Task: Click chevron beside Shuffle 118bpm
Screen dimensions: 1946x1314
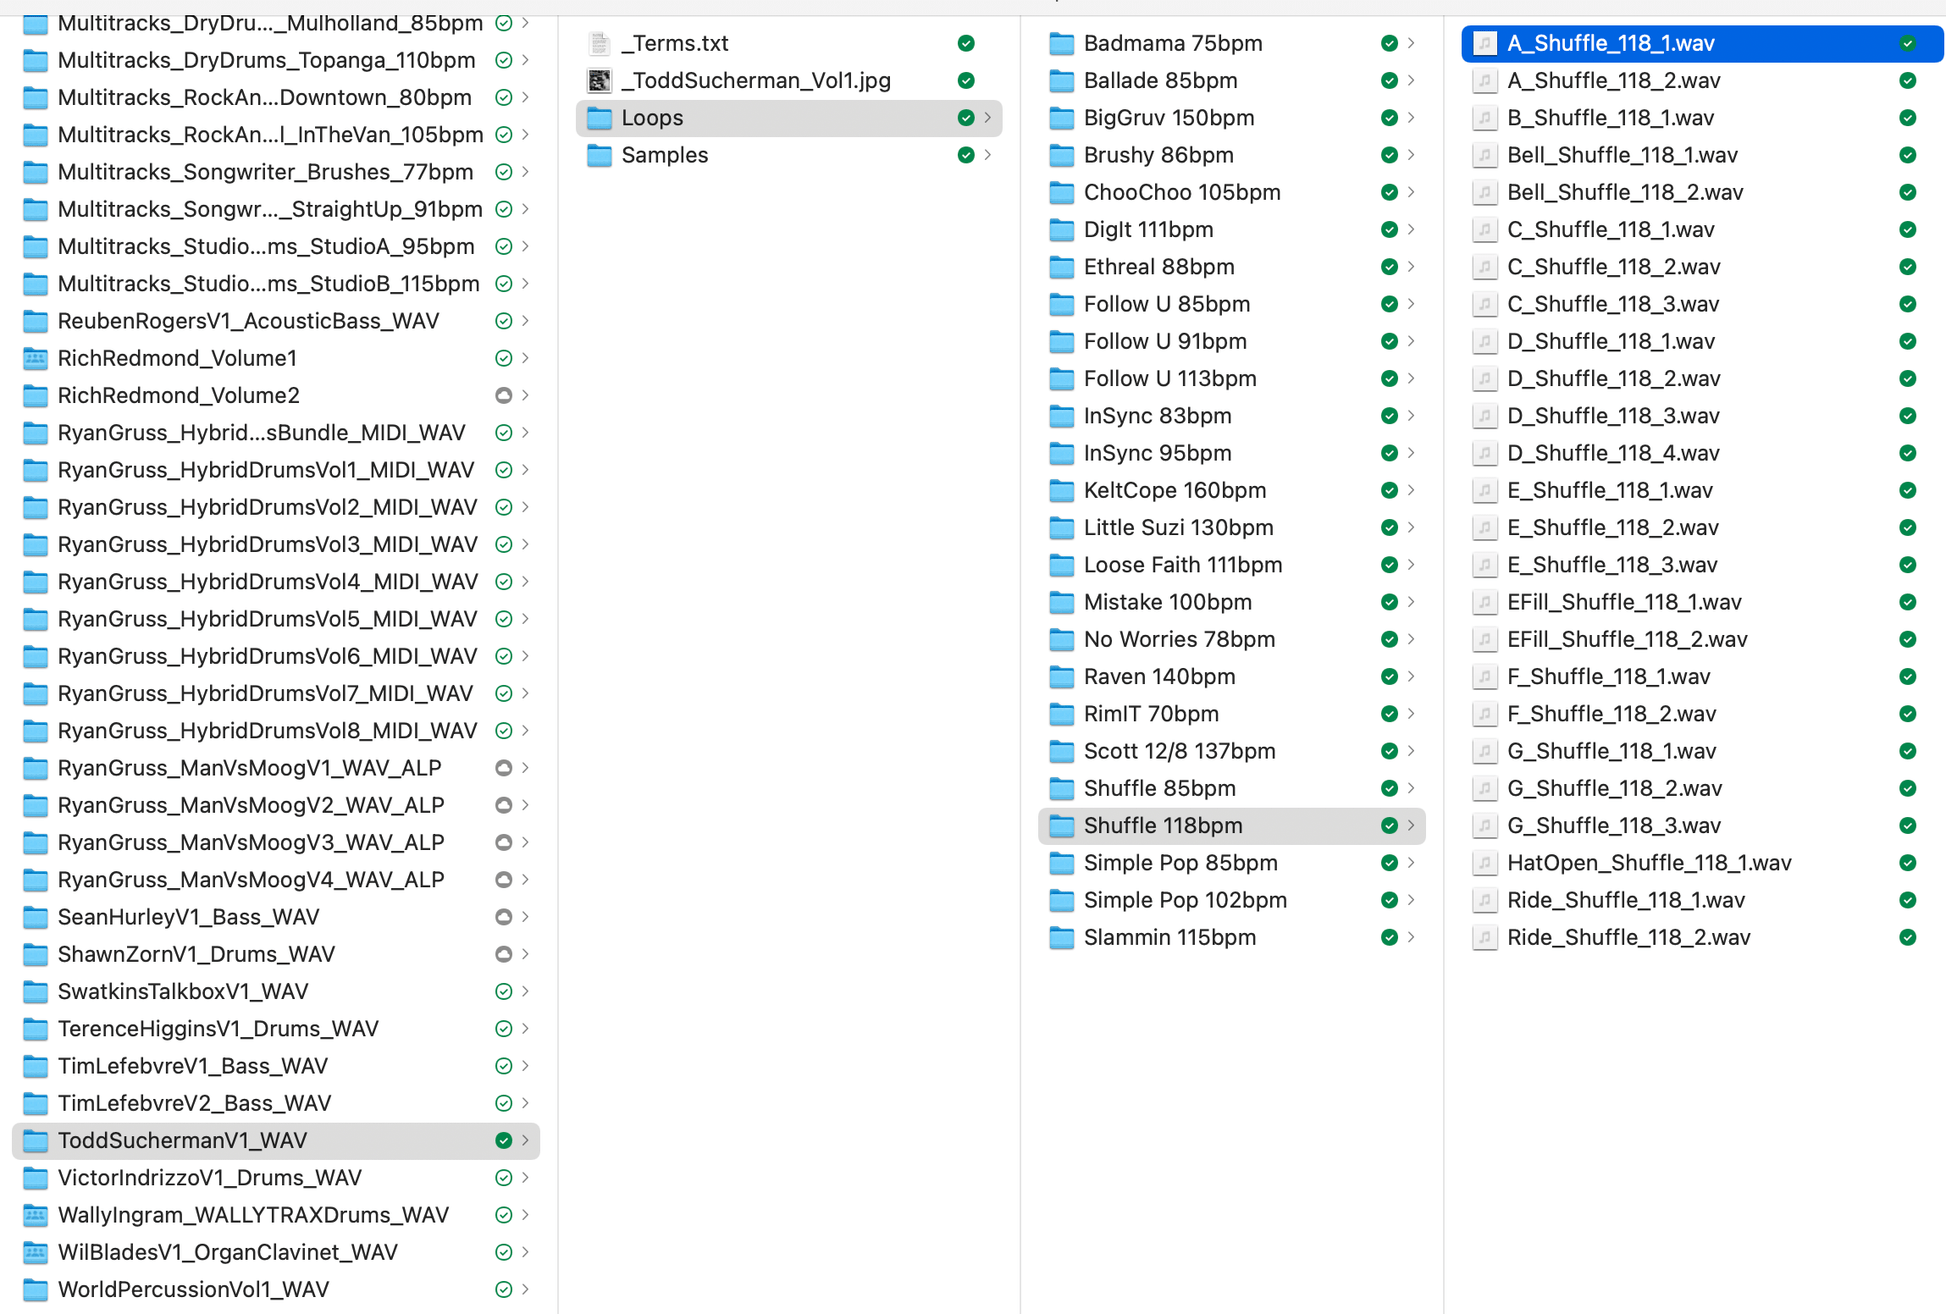Action: point(1411,826)
